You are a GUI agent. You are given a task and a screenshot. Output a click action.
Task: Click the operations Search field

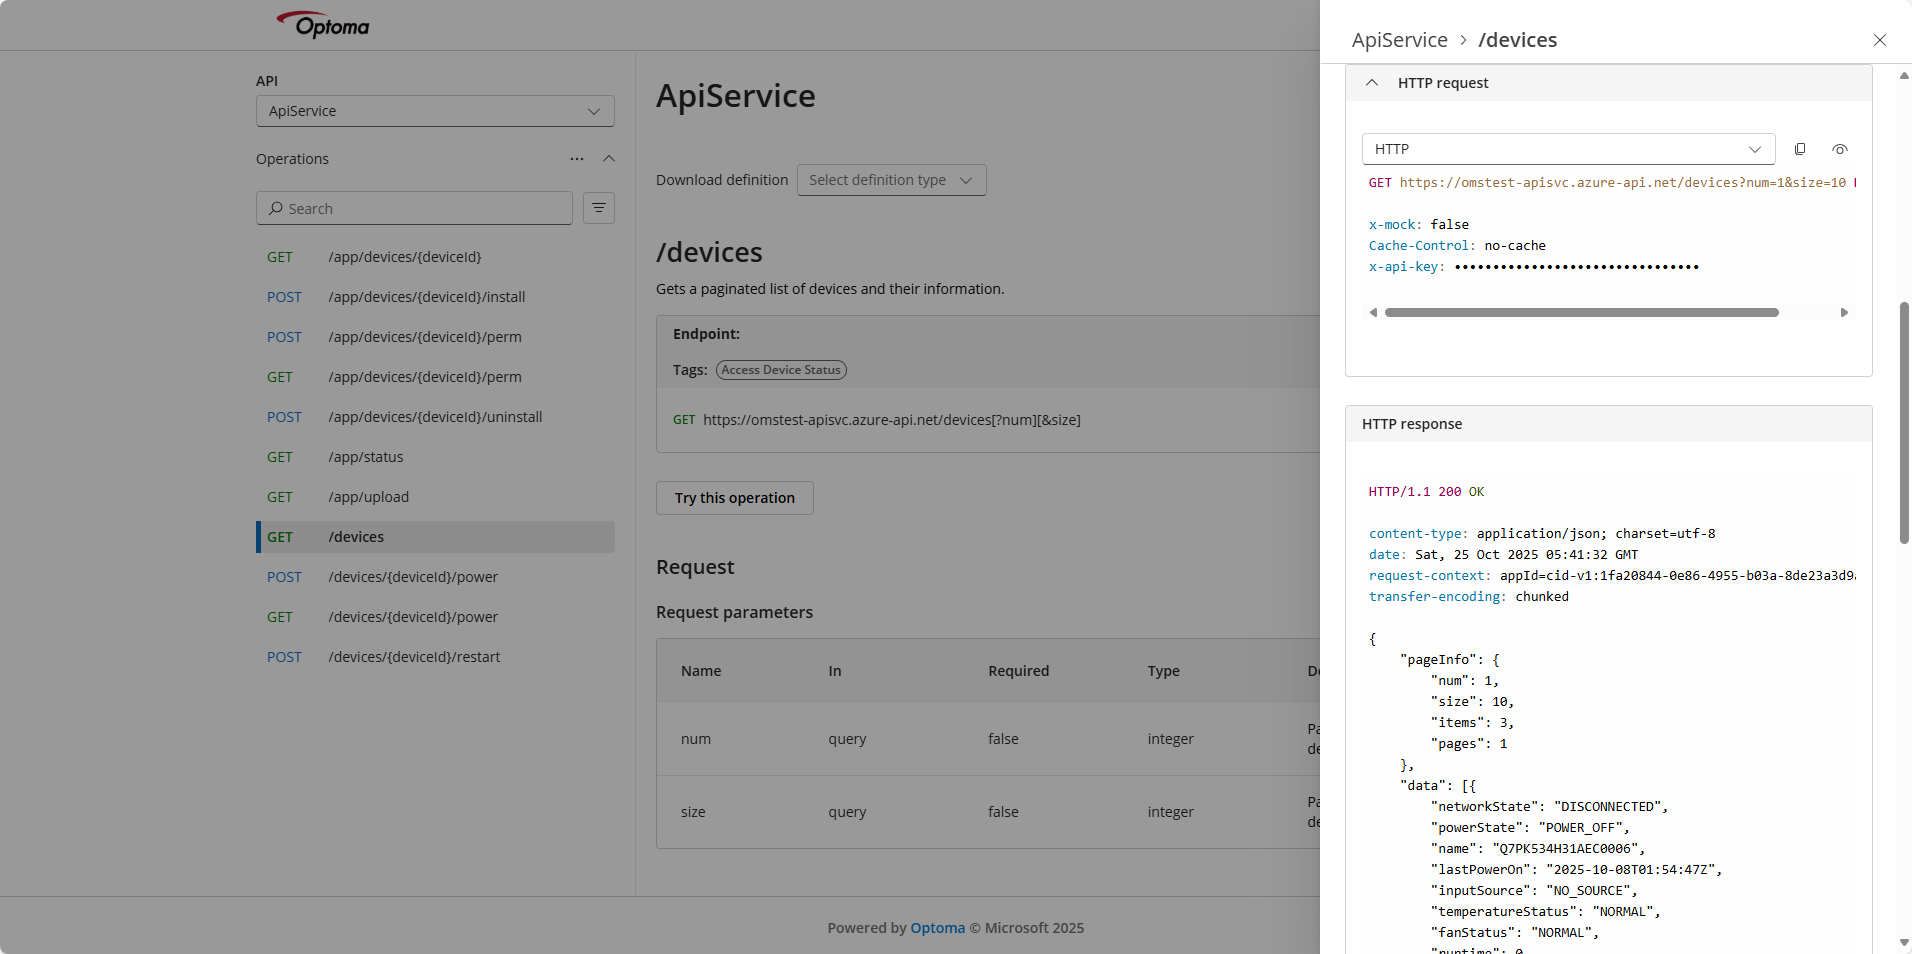[414, 208]
